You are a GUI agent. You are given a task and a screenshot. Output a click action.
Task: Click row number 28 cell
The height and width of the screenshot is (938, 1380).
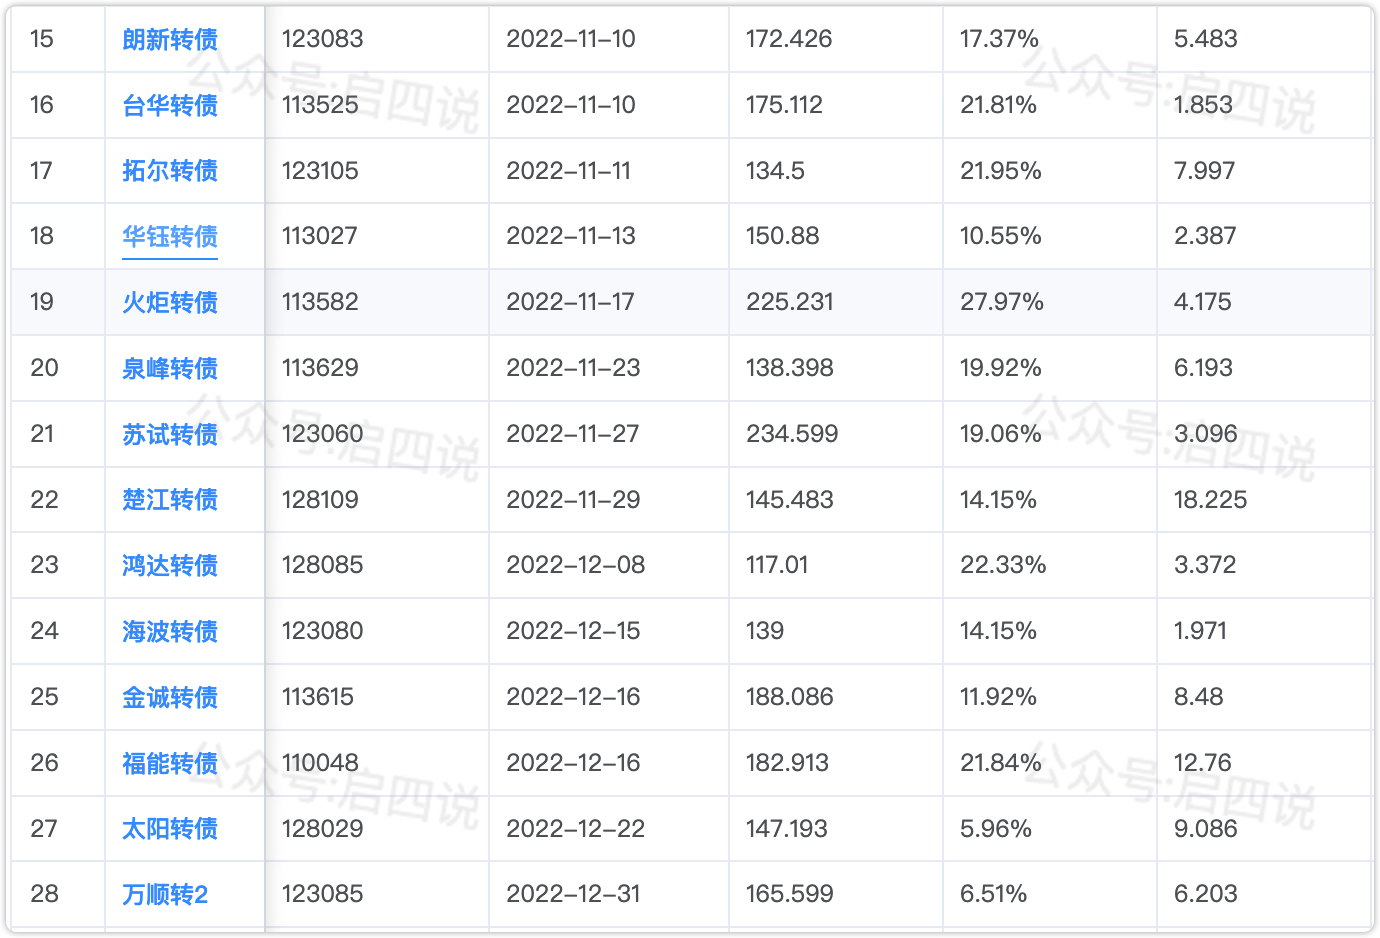(x=44, y=894)
